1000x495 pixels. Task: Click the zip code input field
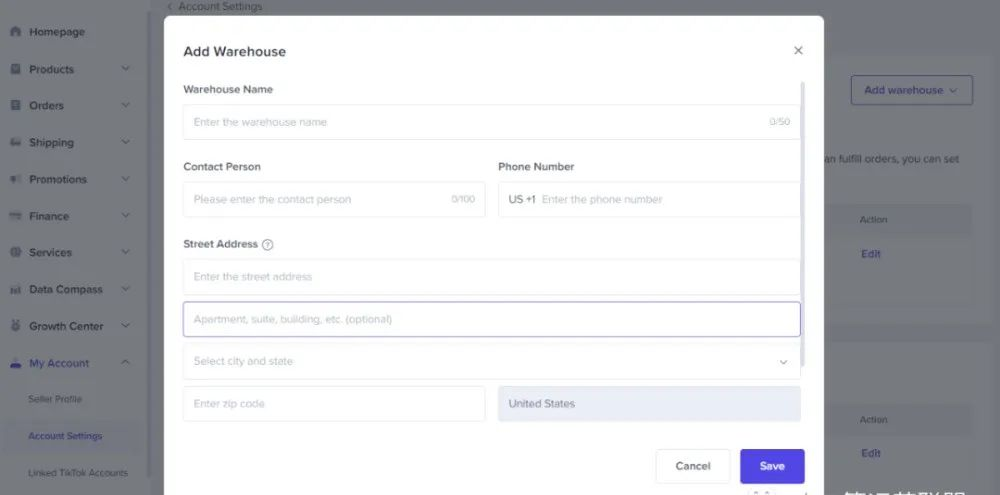(x=334, y=404)
